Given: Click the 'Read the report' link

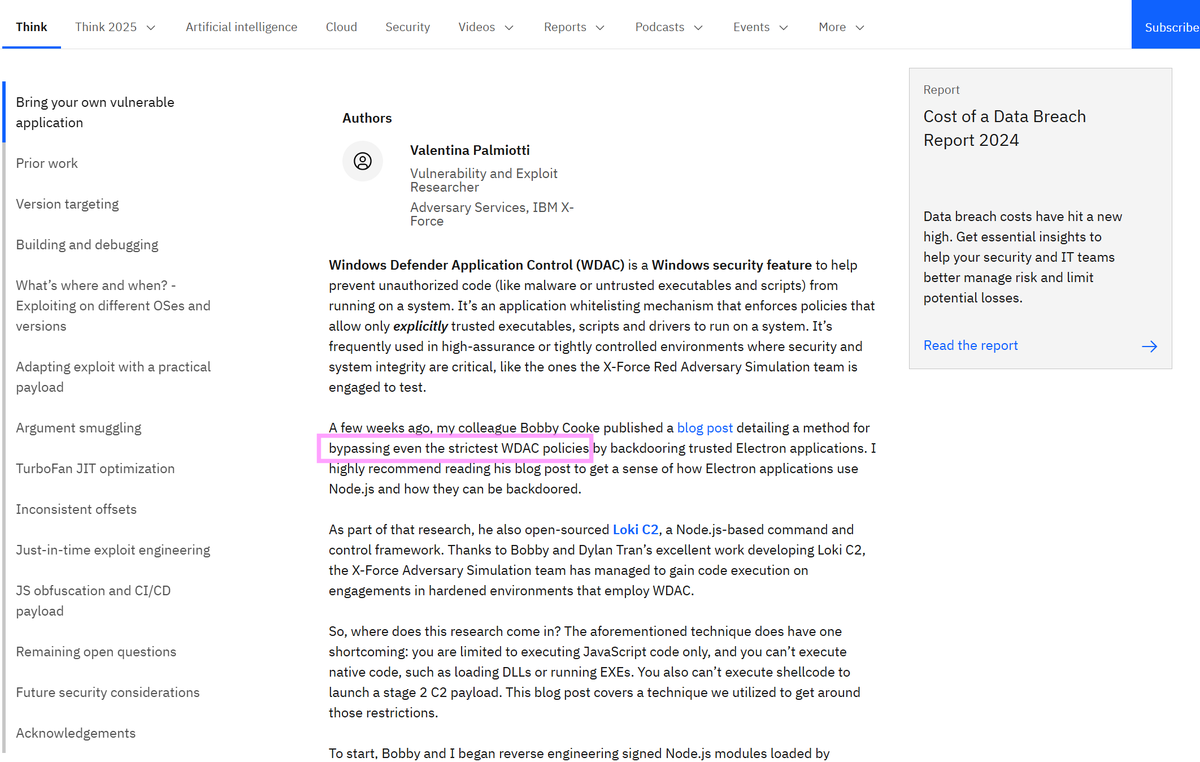Looking at the screenshot, I should pyautogui.click(x=970, y=345).
